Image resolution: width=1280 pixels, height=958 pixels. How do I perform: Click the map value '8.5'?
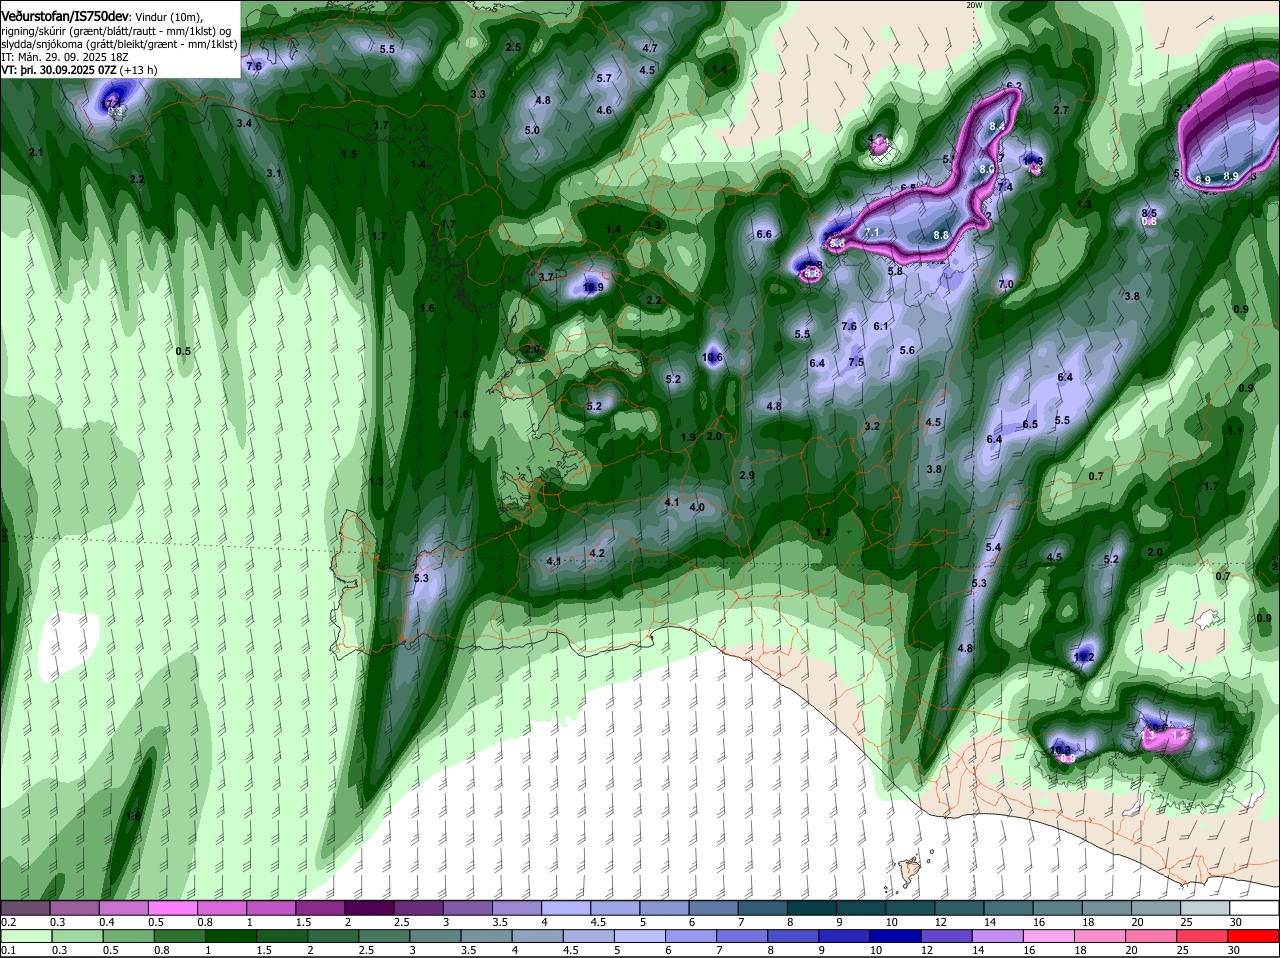pos(1149,213)
